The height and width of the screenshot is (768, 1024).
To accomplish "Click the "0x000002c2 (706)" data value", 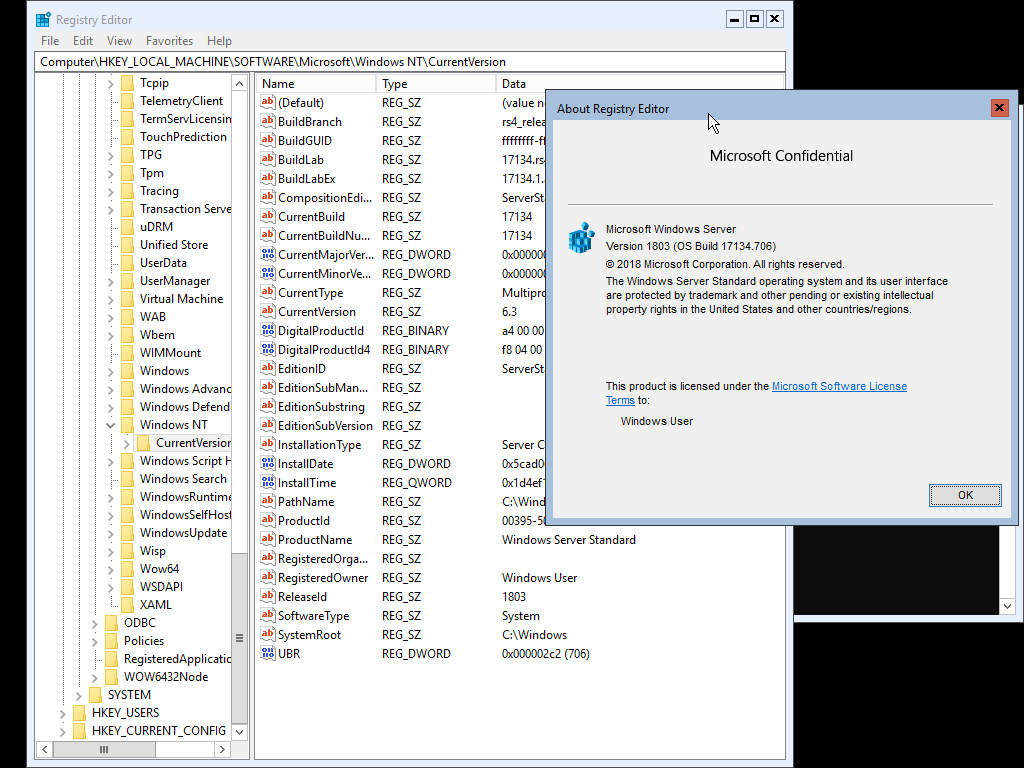I will click(545, 653).
